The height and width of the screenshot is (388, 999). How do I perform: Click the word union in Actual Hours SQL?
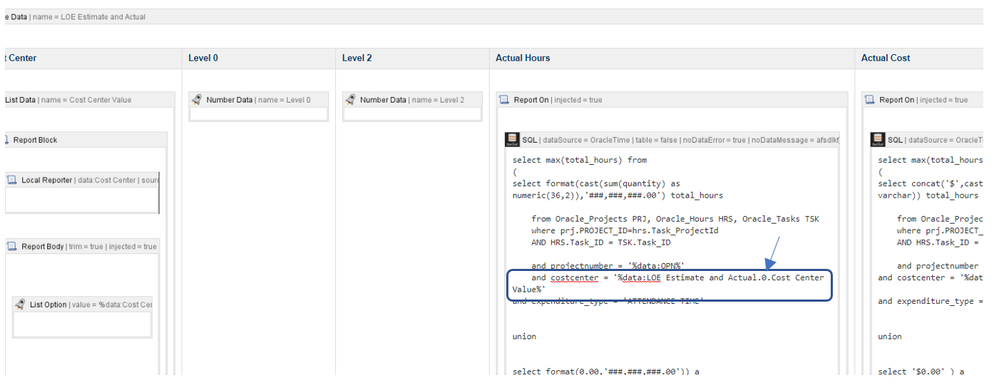click(524, 336)
